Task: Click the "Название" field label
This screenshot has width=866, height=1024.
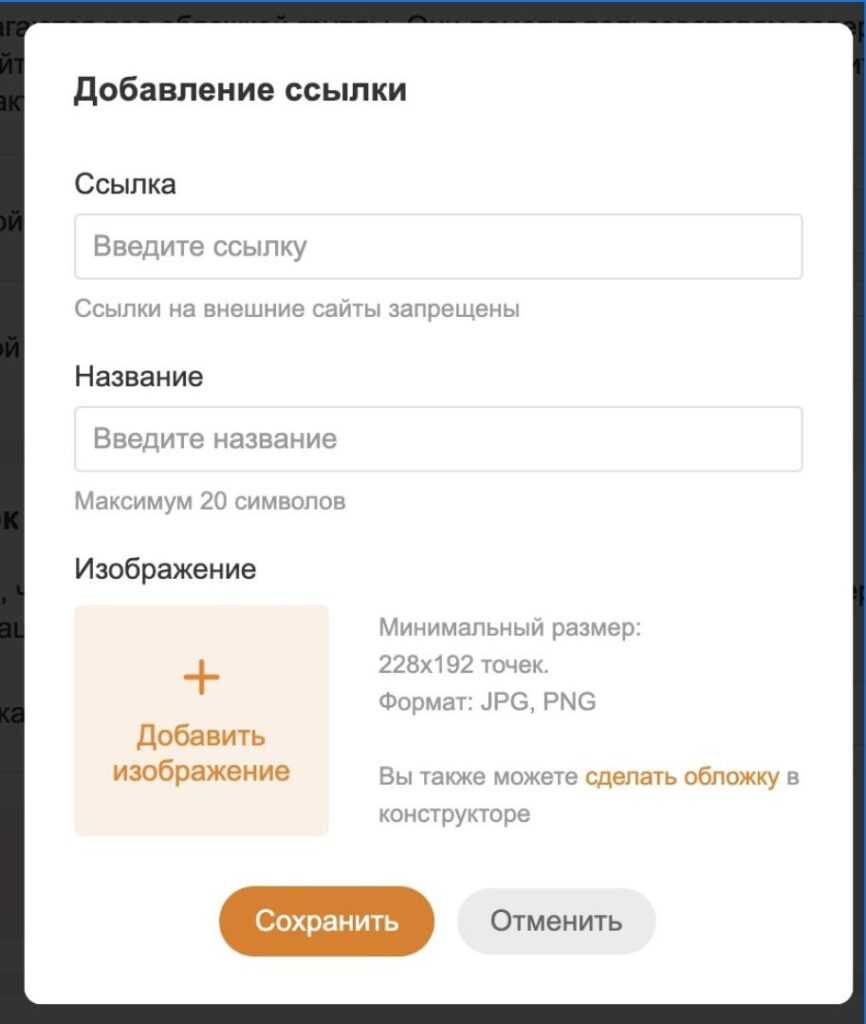Action: (x=138, y=376)
